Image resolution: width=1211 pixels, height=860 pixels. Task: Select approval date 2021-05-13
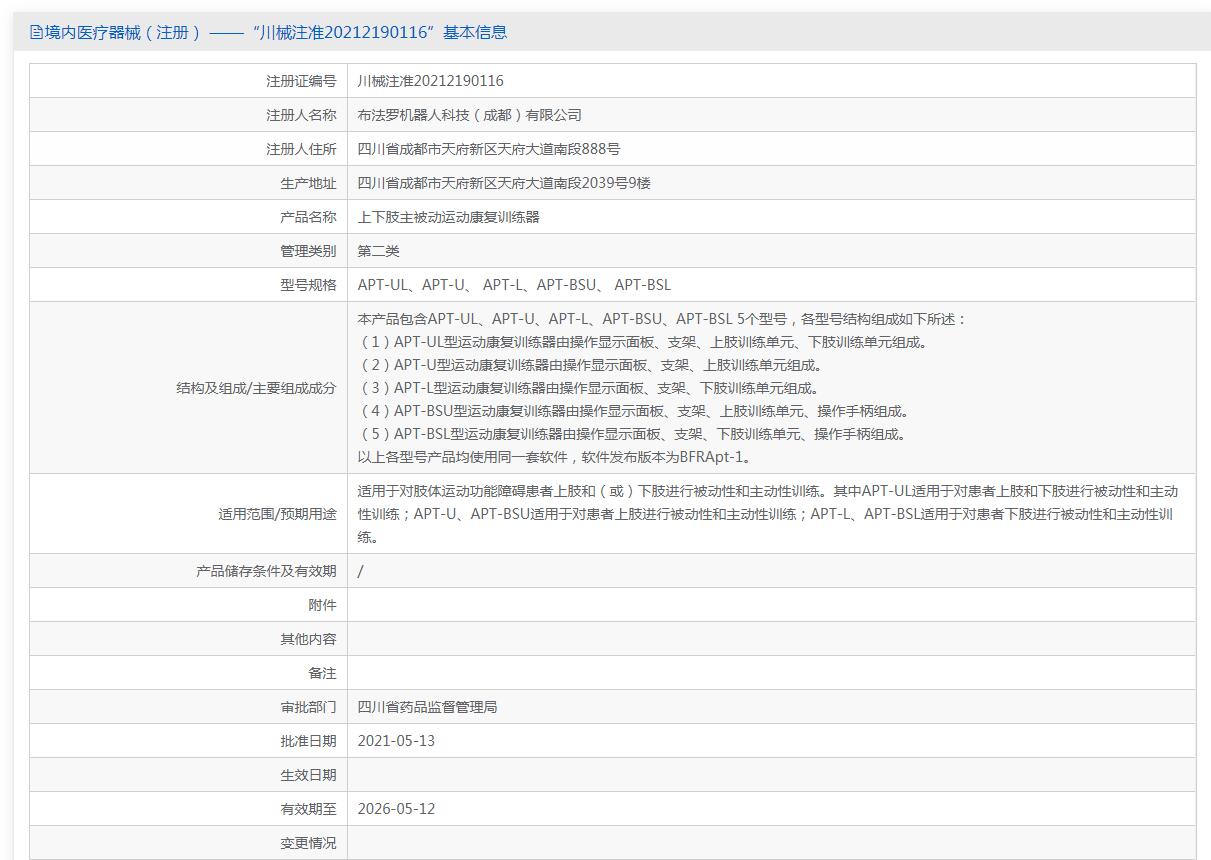click(x=396, y=741)
